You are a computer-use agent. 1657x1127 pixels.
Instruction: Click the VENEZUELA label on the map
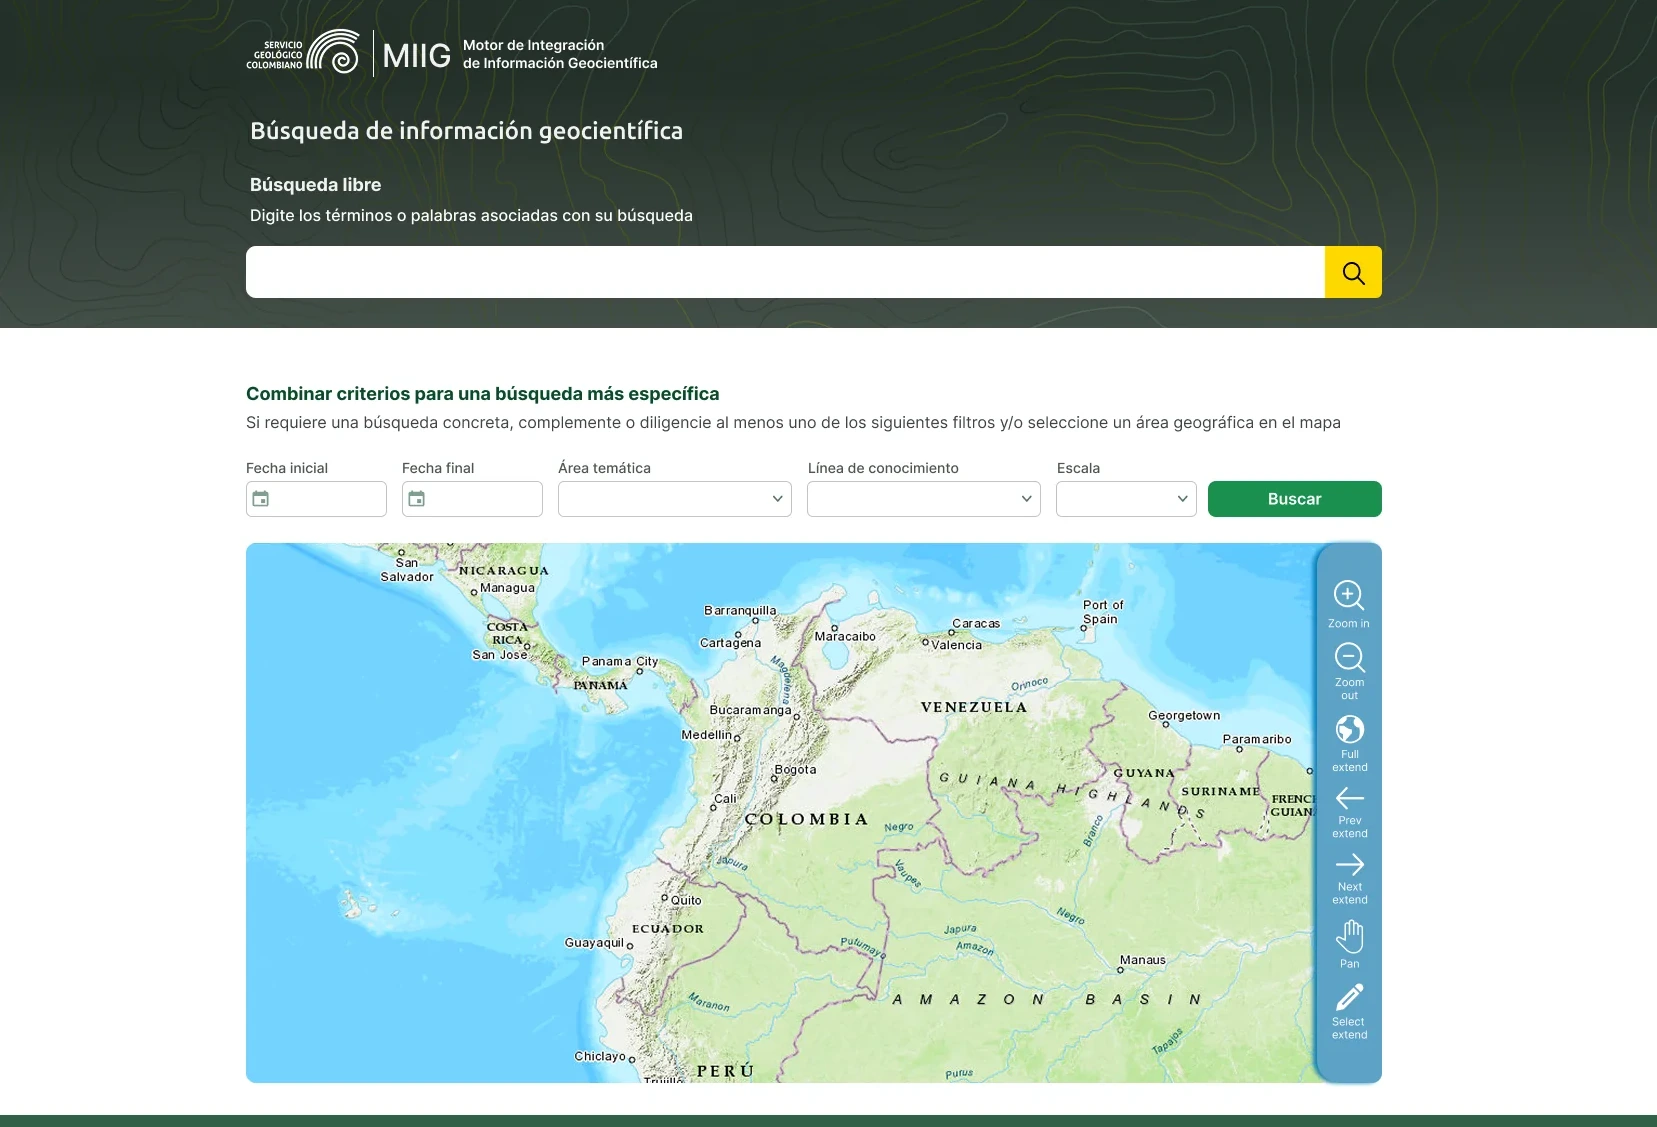point(974,707)
